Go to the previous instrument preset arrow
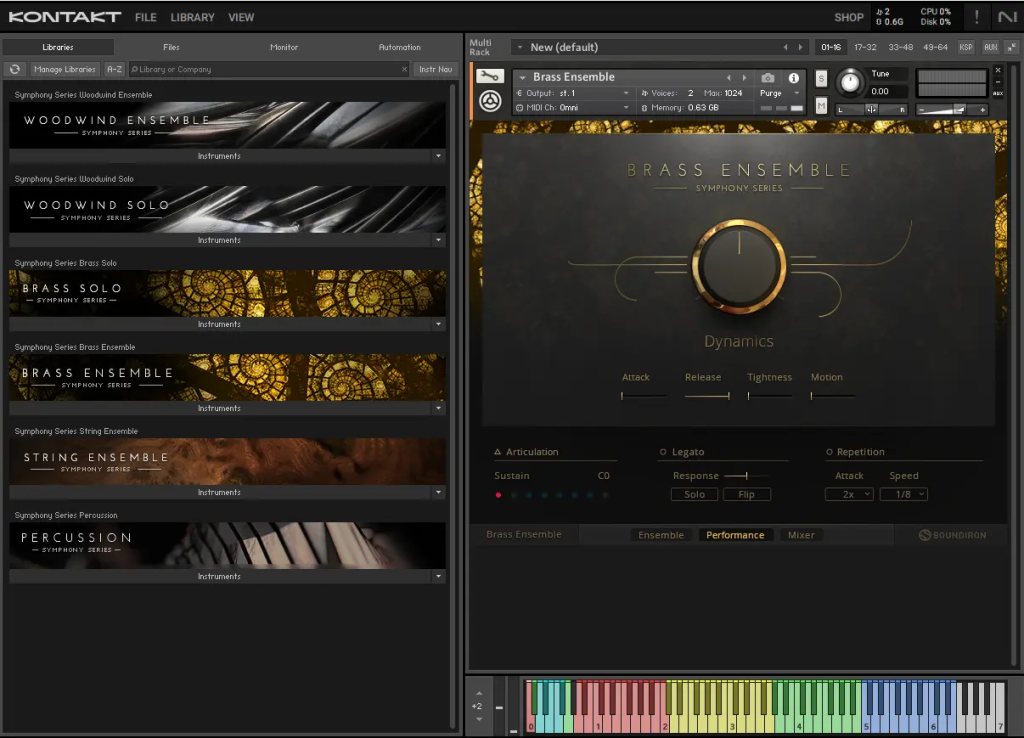This screenshot has height=738, width=1024. (x=729, y=78)
